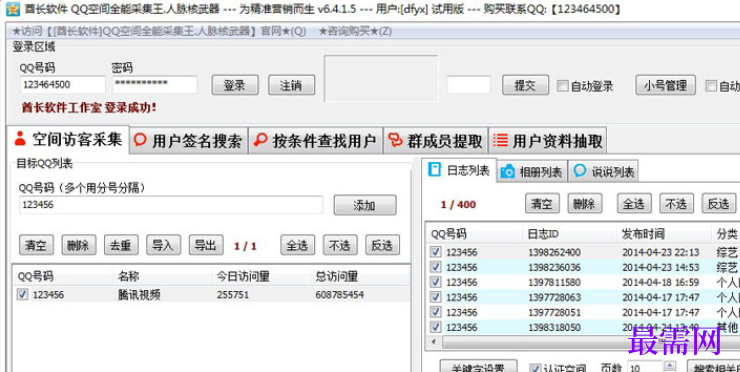This screenshot has width=740, height=372.
Task: Open the 空间访客采集 tab
Action: [67, 139]
